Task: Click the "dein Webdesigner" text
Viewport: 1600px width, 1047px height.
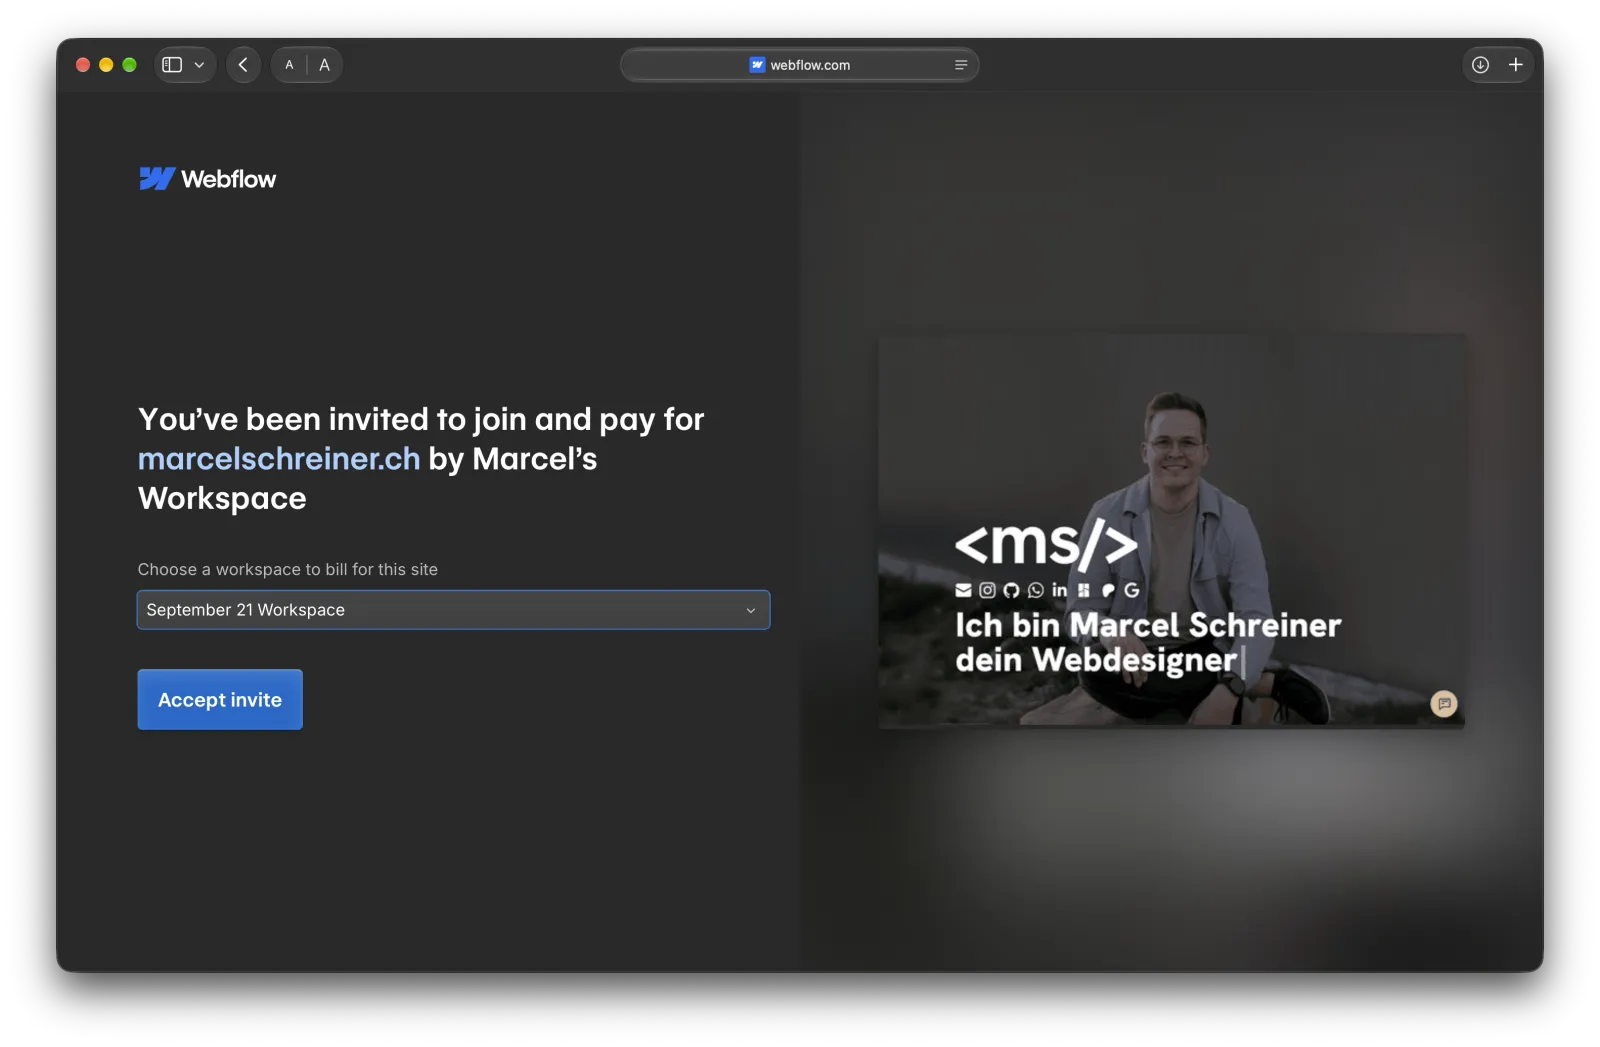Action: (1096, 660)
